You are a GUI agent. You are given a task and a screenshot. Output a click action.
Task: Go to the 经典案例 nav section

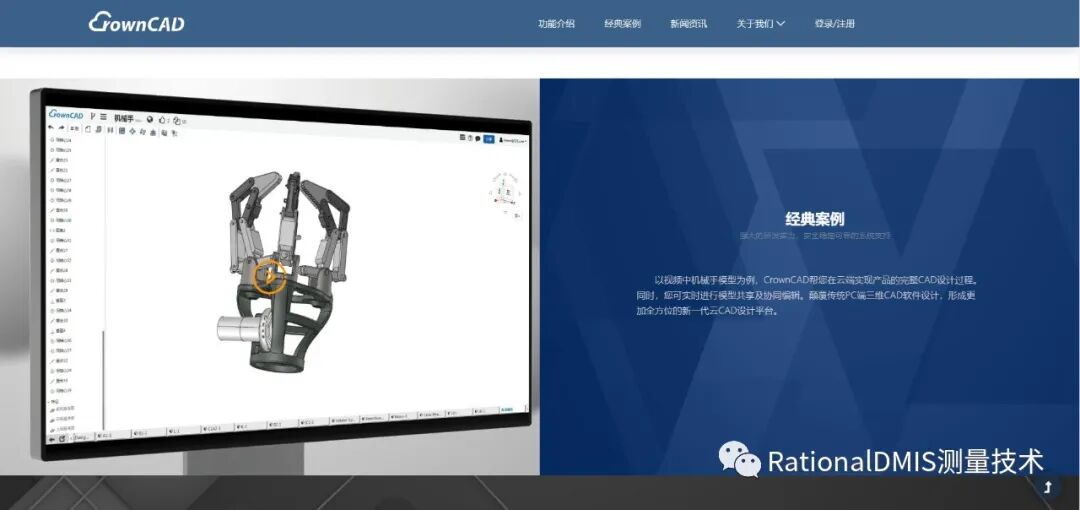point(622,23)
